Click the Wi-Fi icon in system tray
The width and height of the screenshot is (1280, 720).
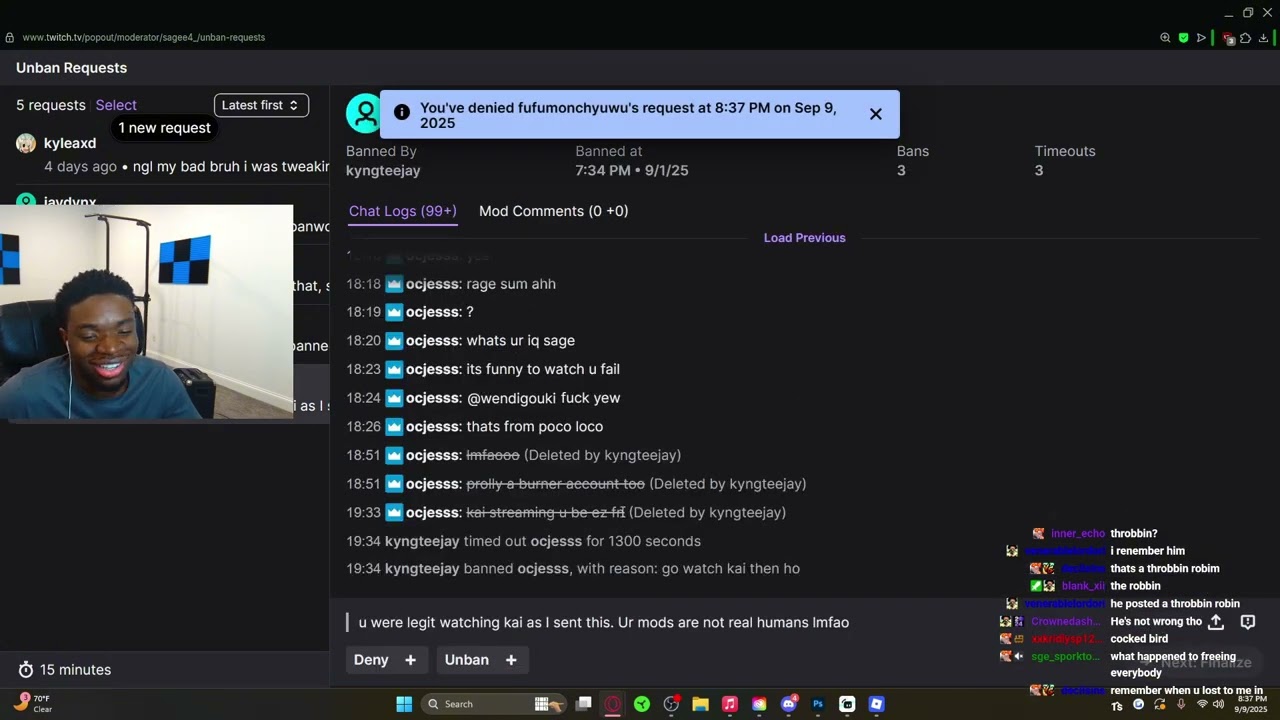coord(1202,704)
